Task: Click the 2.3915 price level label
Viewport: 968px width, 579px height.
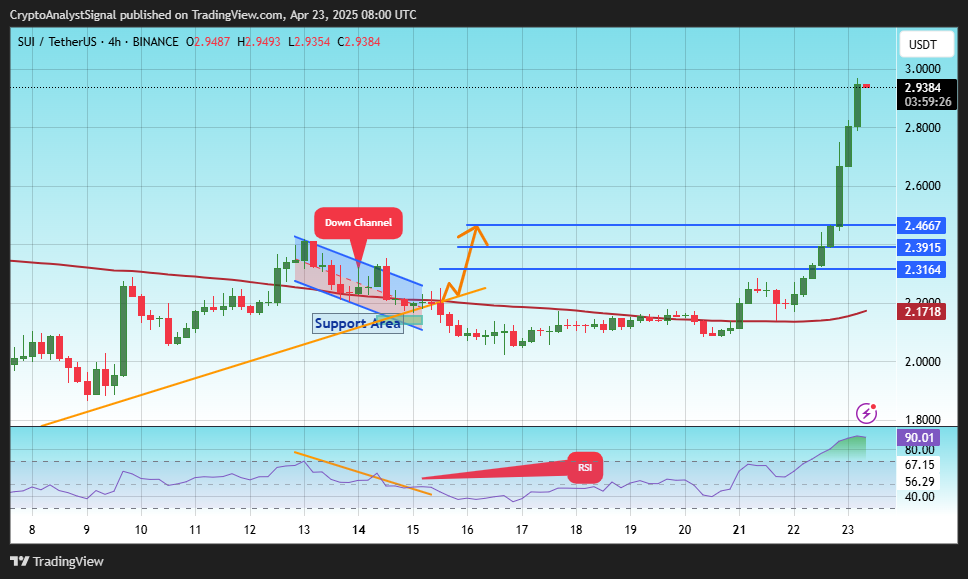Action: [922, 248]
